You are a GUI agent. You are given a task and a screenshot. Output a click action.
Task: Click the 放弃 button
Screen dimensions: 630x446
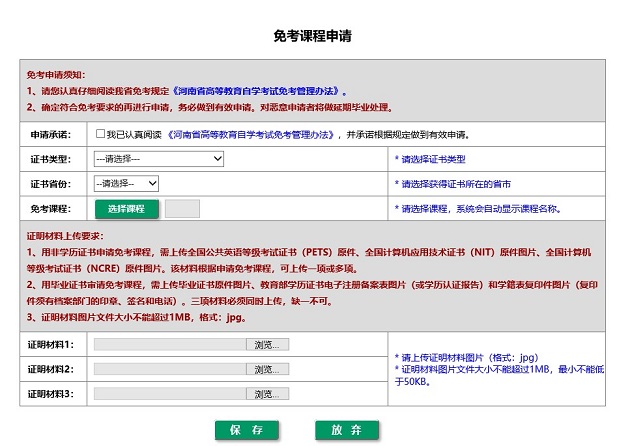[346, 430]
